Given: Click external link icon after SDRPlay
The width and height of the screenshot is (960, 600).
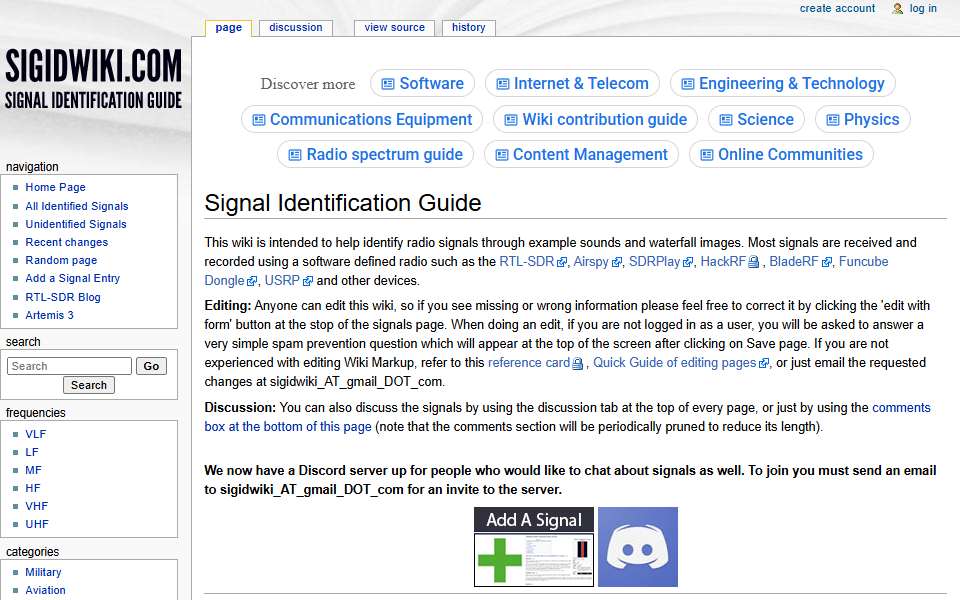Looking at the screenshot, I should 688,262.
